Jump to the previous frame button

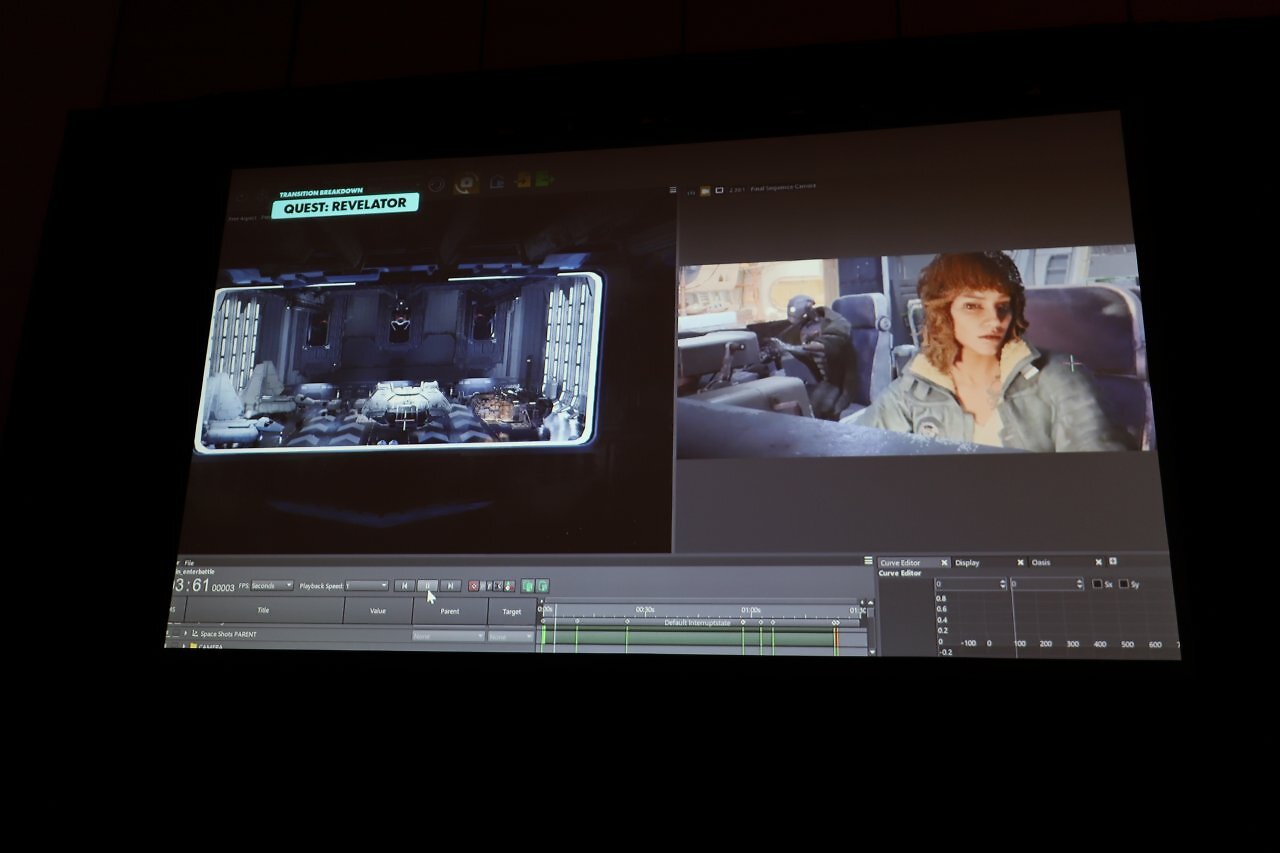point(404,586)
